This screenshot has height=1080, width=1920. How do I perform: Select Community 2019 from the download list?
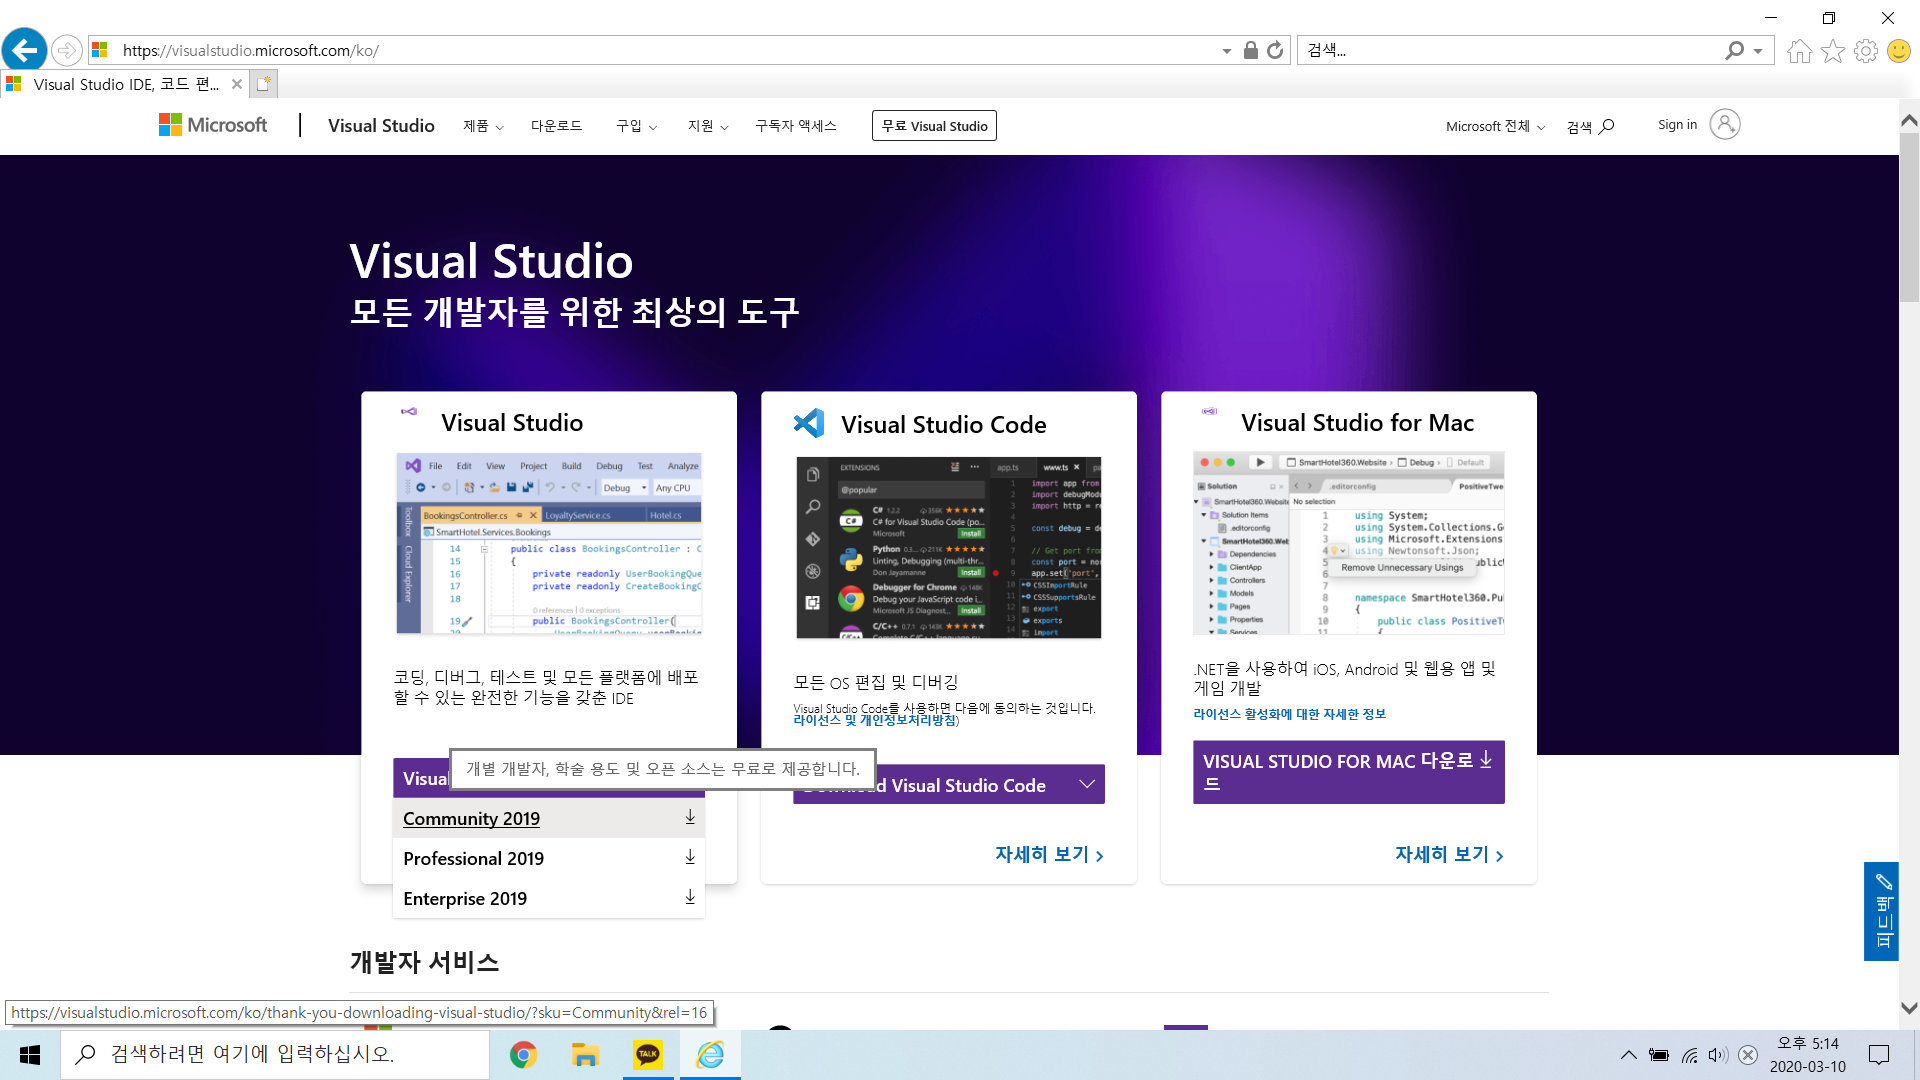(x=549, y=818)
